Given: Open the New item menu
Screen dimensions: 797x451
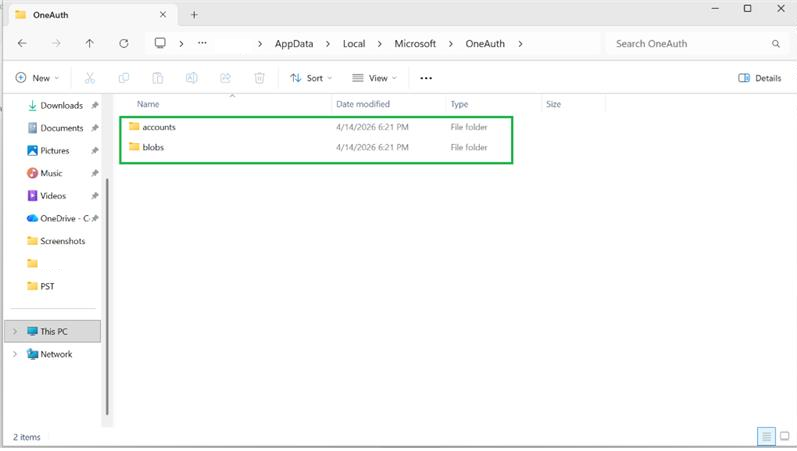Looking at the screenshot, I should [x=37, y=78].
